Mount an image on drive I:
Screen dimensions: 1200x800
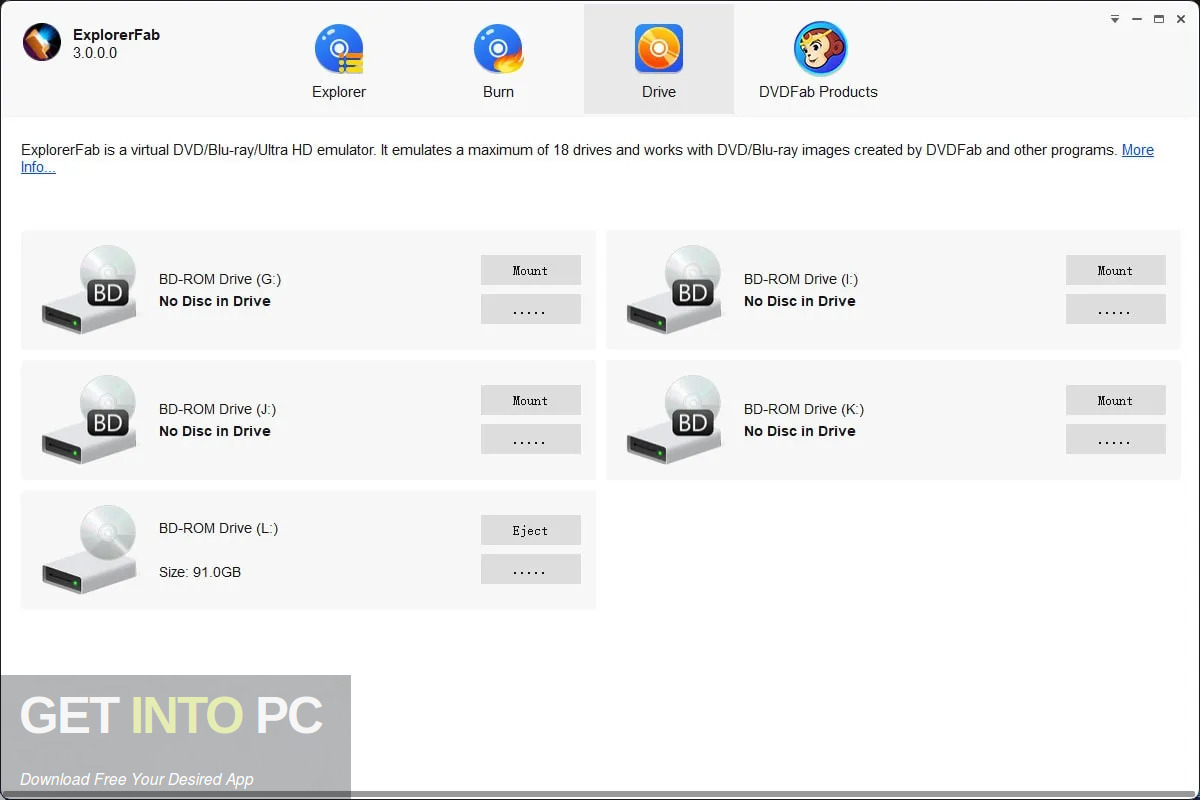tap(1116, 270)
